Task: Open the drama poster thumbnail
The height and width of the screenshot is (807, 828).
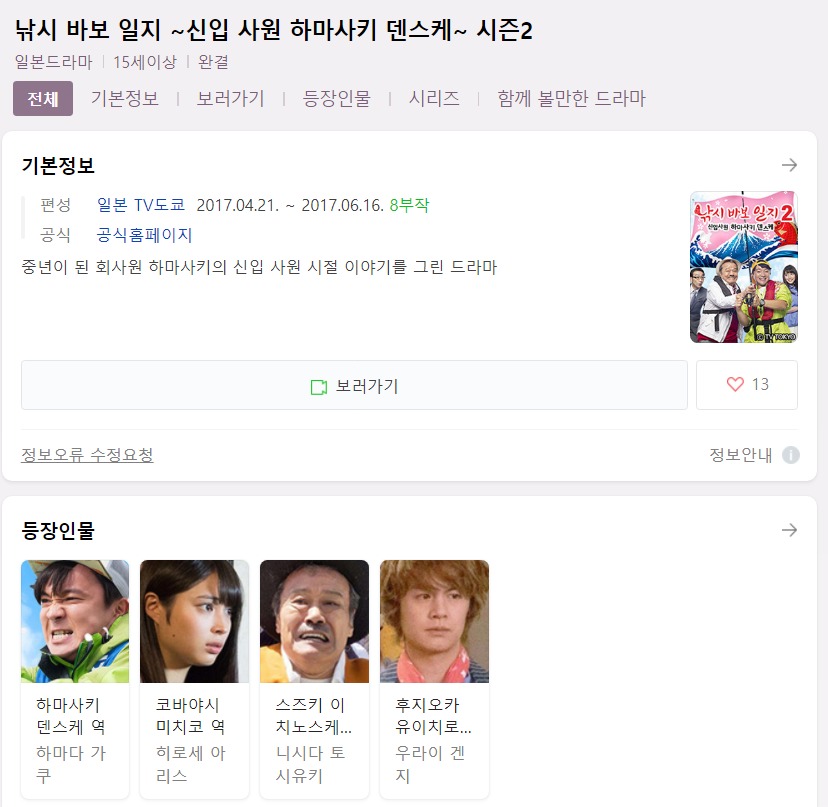Action: pos(744,267)
